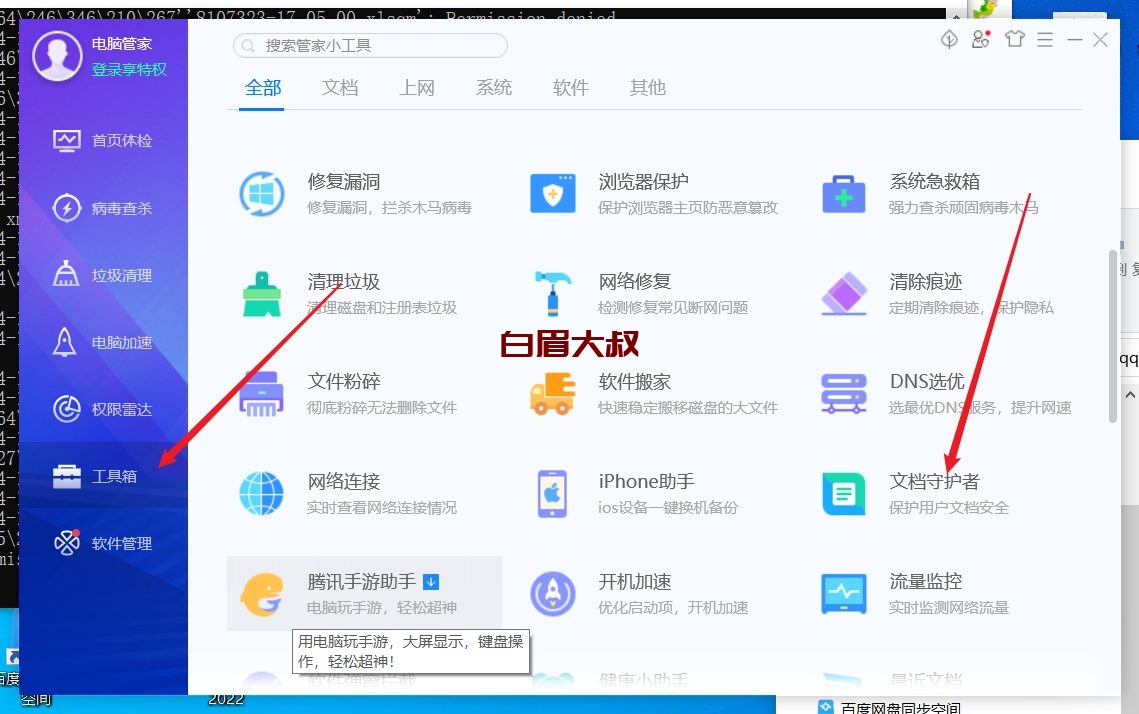The width and height of the screenshot is (1139, 714).
Task: Click the 网络修复 title text
Action: pyautogui.click(x=635, y=281)
